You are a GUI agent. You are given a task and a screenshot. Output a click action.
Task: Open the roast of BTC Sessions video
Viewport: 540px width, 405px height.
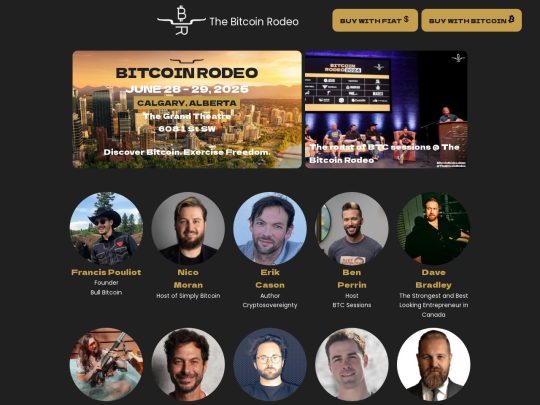point(386,110)
